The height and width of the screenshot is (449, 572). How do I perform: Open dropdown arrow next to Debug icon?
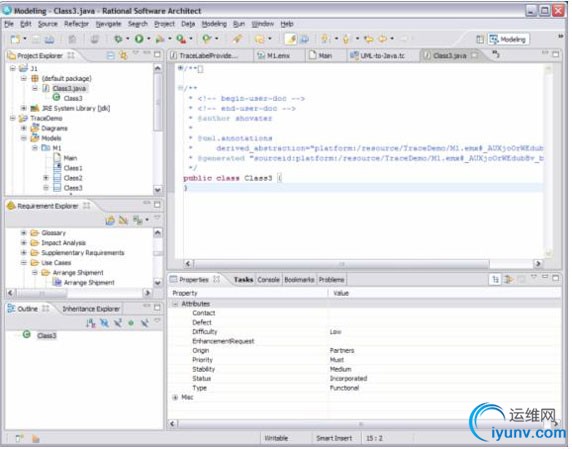pyautogui.click(x=128, y=39)
